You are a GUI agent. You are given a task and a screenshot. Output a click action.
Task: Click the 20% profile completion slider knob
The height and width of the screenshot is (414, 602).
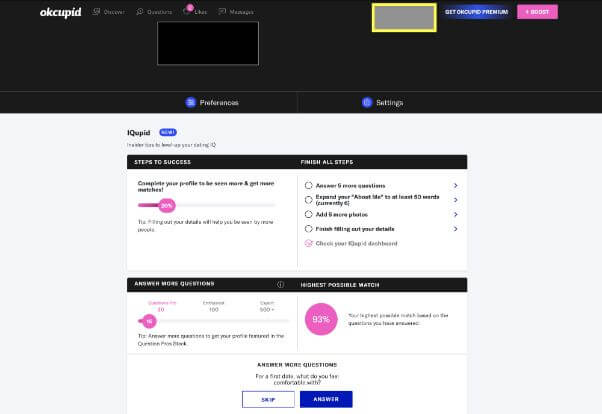[x=167, y=205]
